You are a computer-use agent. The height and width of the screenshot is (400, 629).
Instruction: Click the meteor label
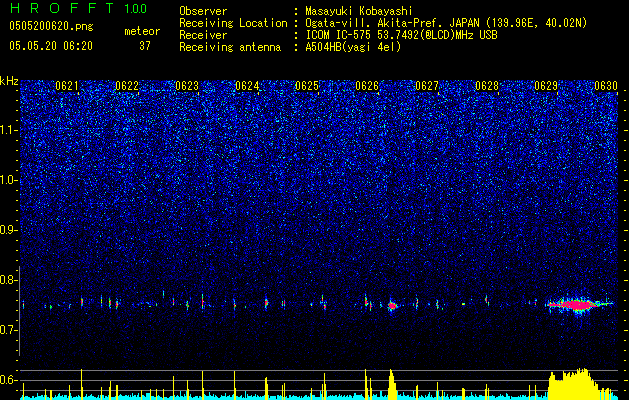tap(142, 31)
